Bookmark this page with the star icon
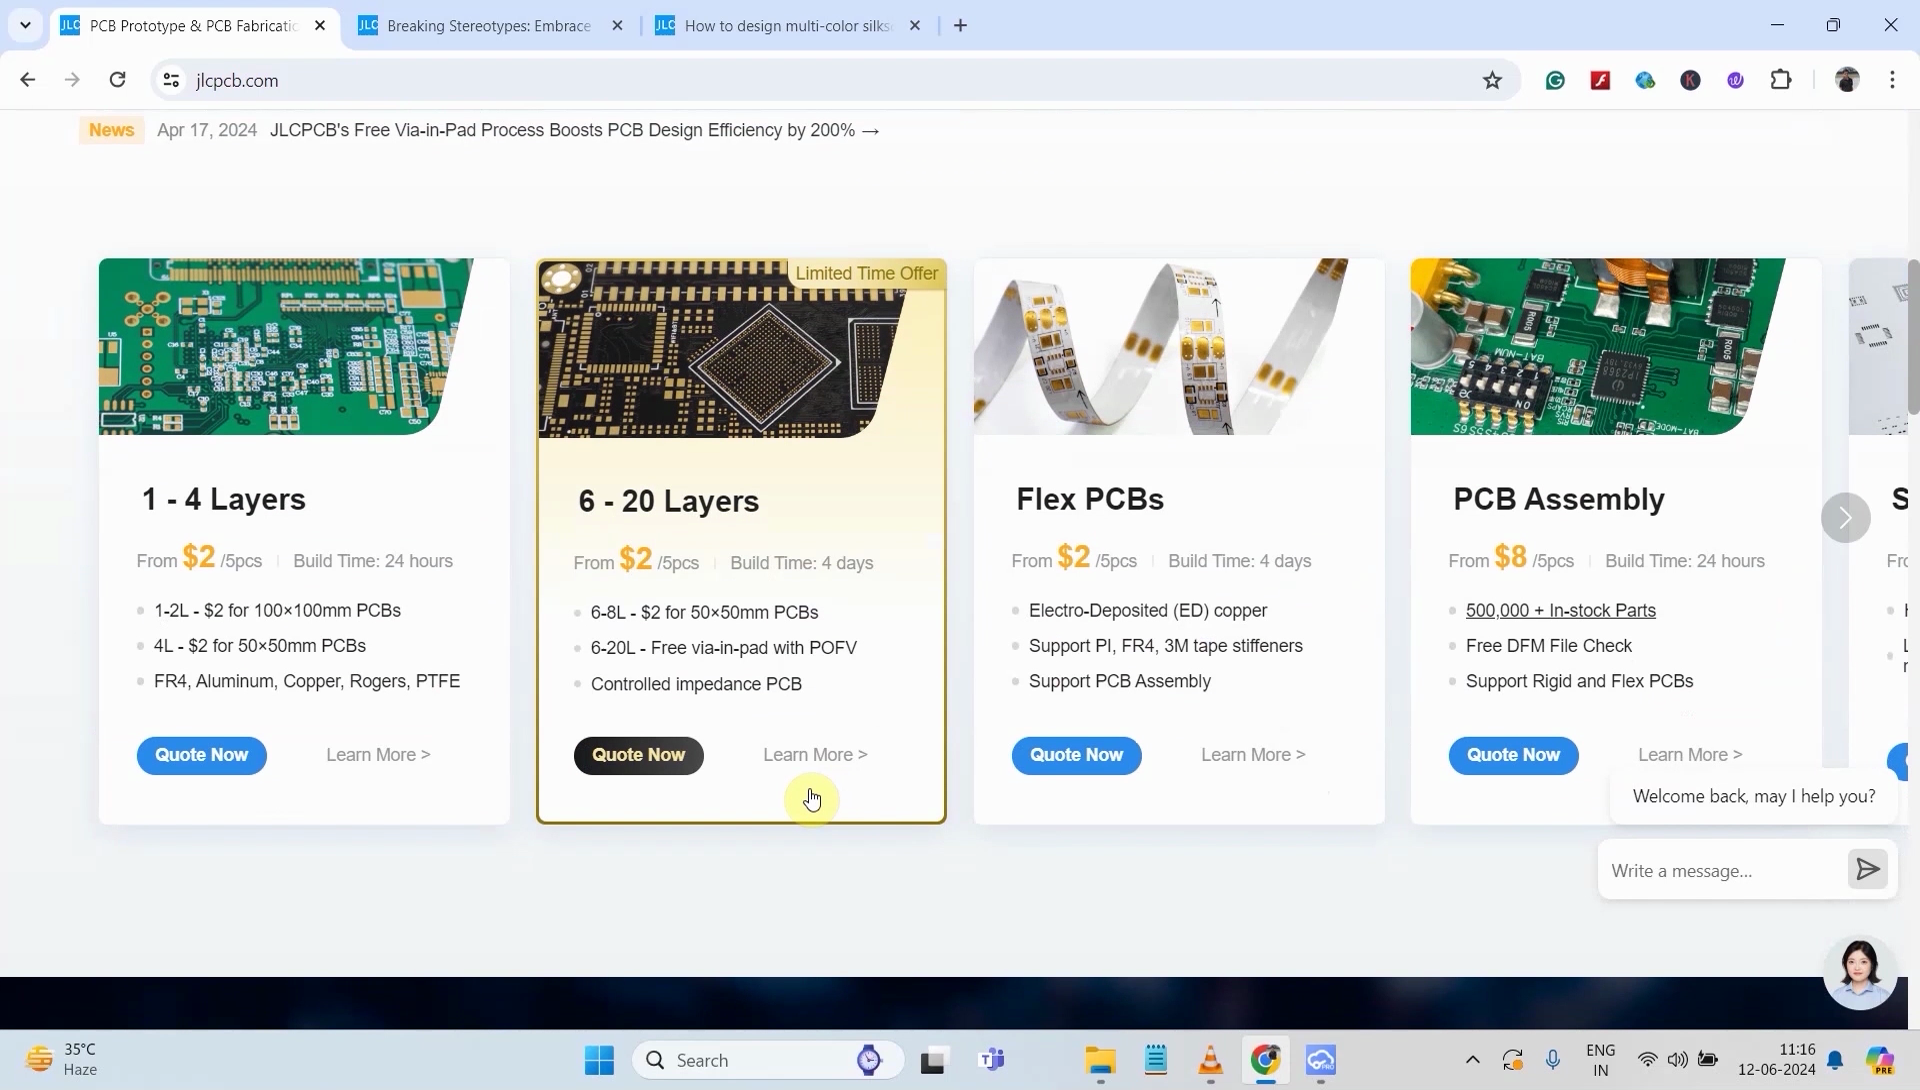Image resolution: width=1920 pixels, height=1090 pixels. pos(1492,80)
